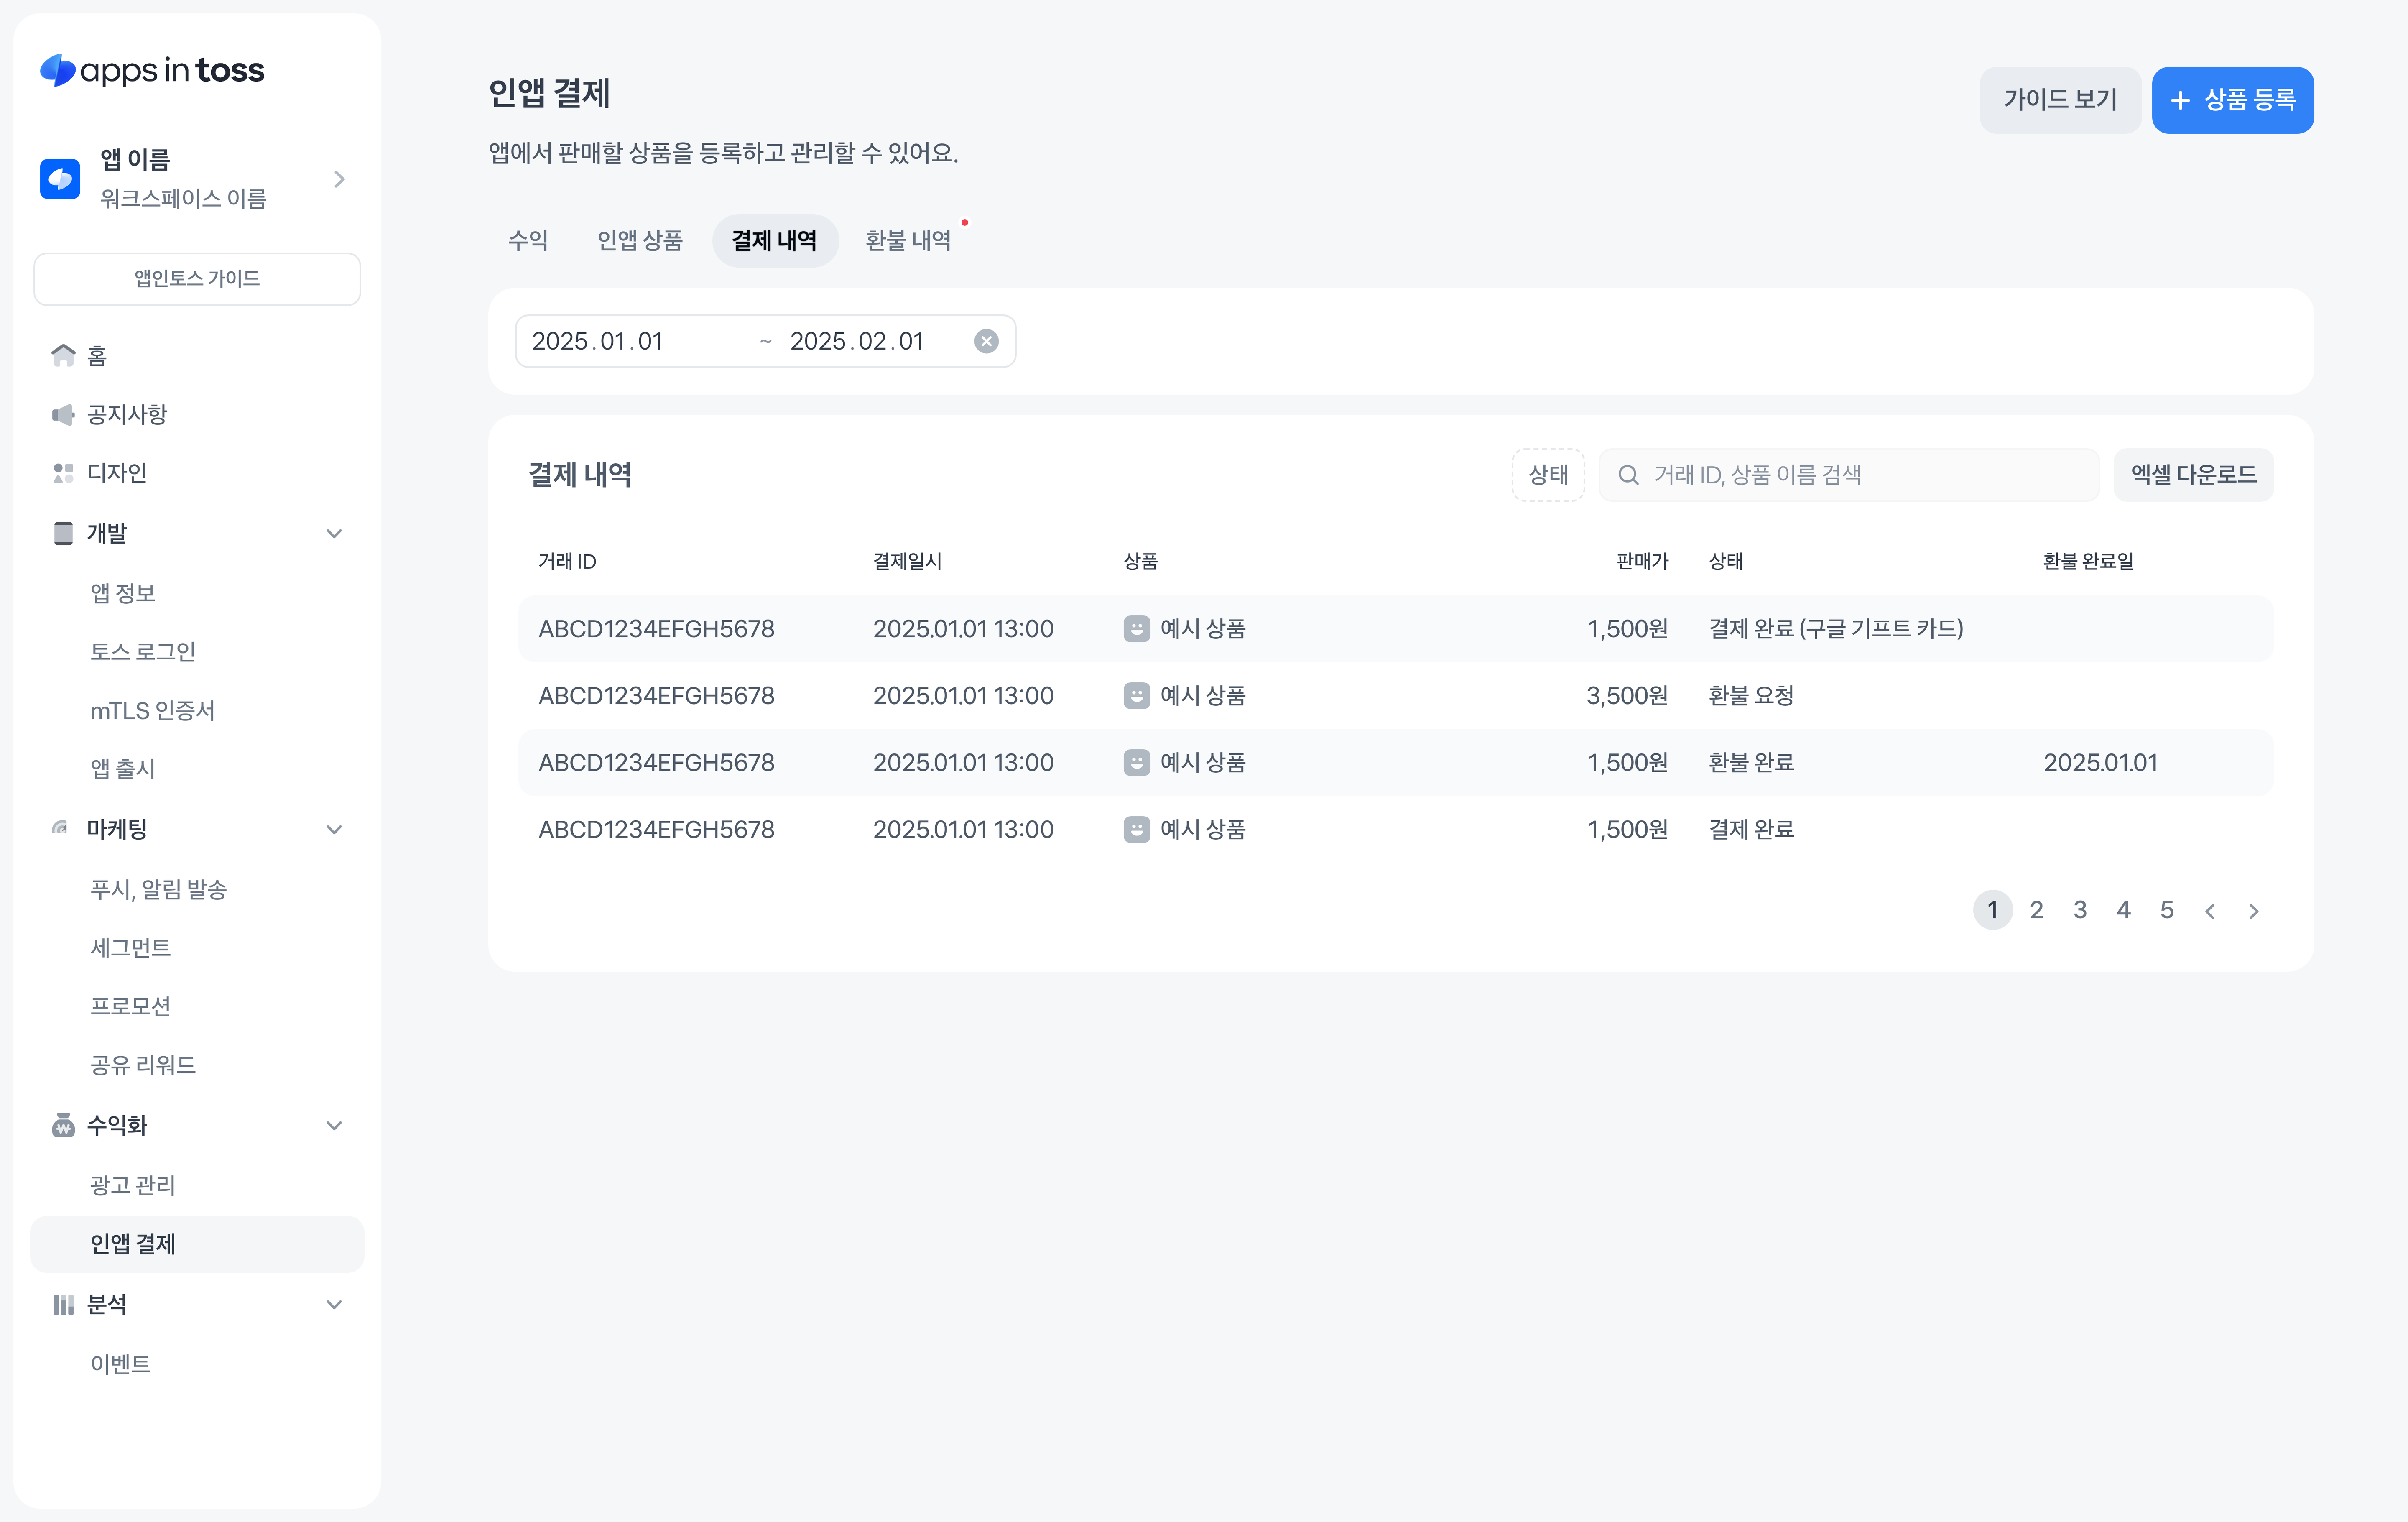Open workspace switcher chevron next to 앱 이름
Viewport: 2408px width, 1522px height.
pos(339,179)
